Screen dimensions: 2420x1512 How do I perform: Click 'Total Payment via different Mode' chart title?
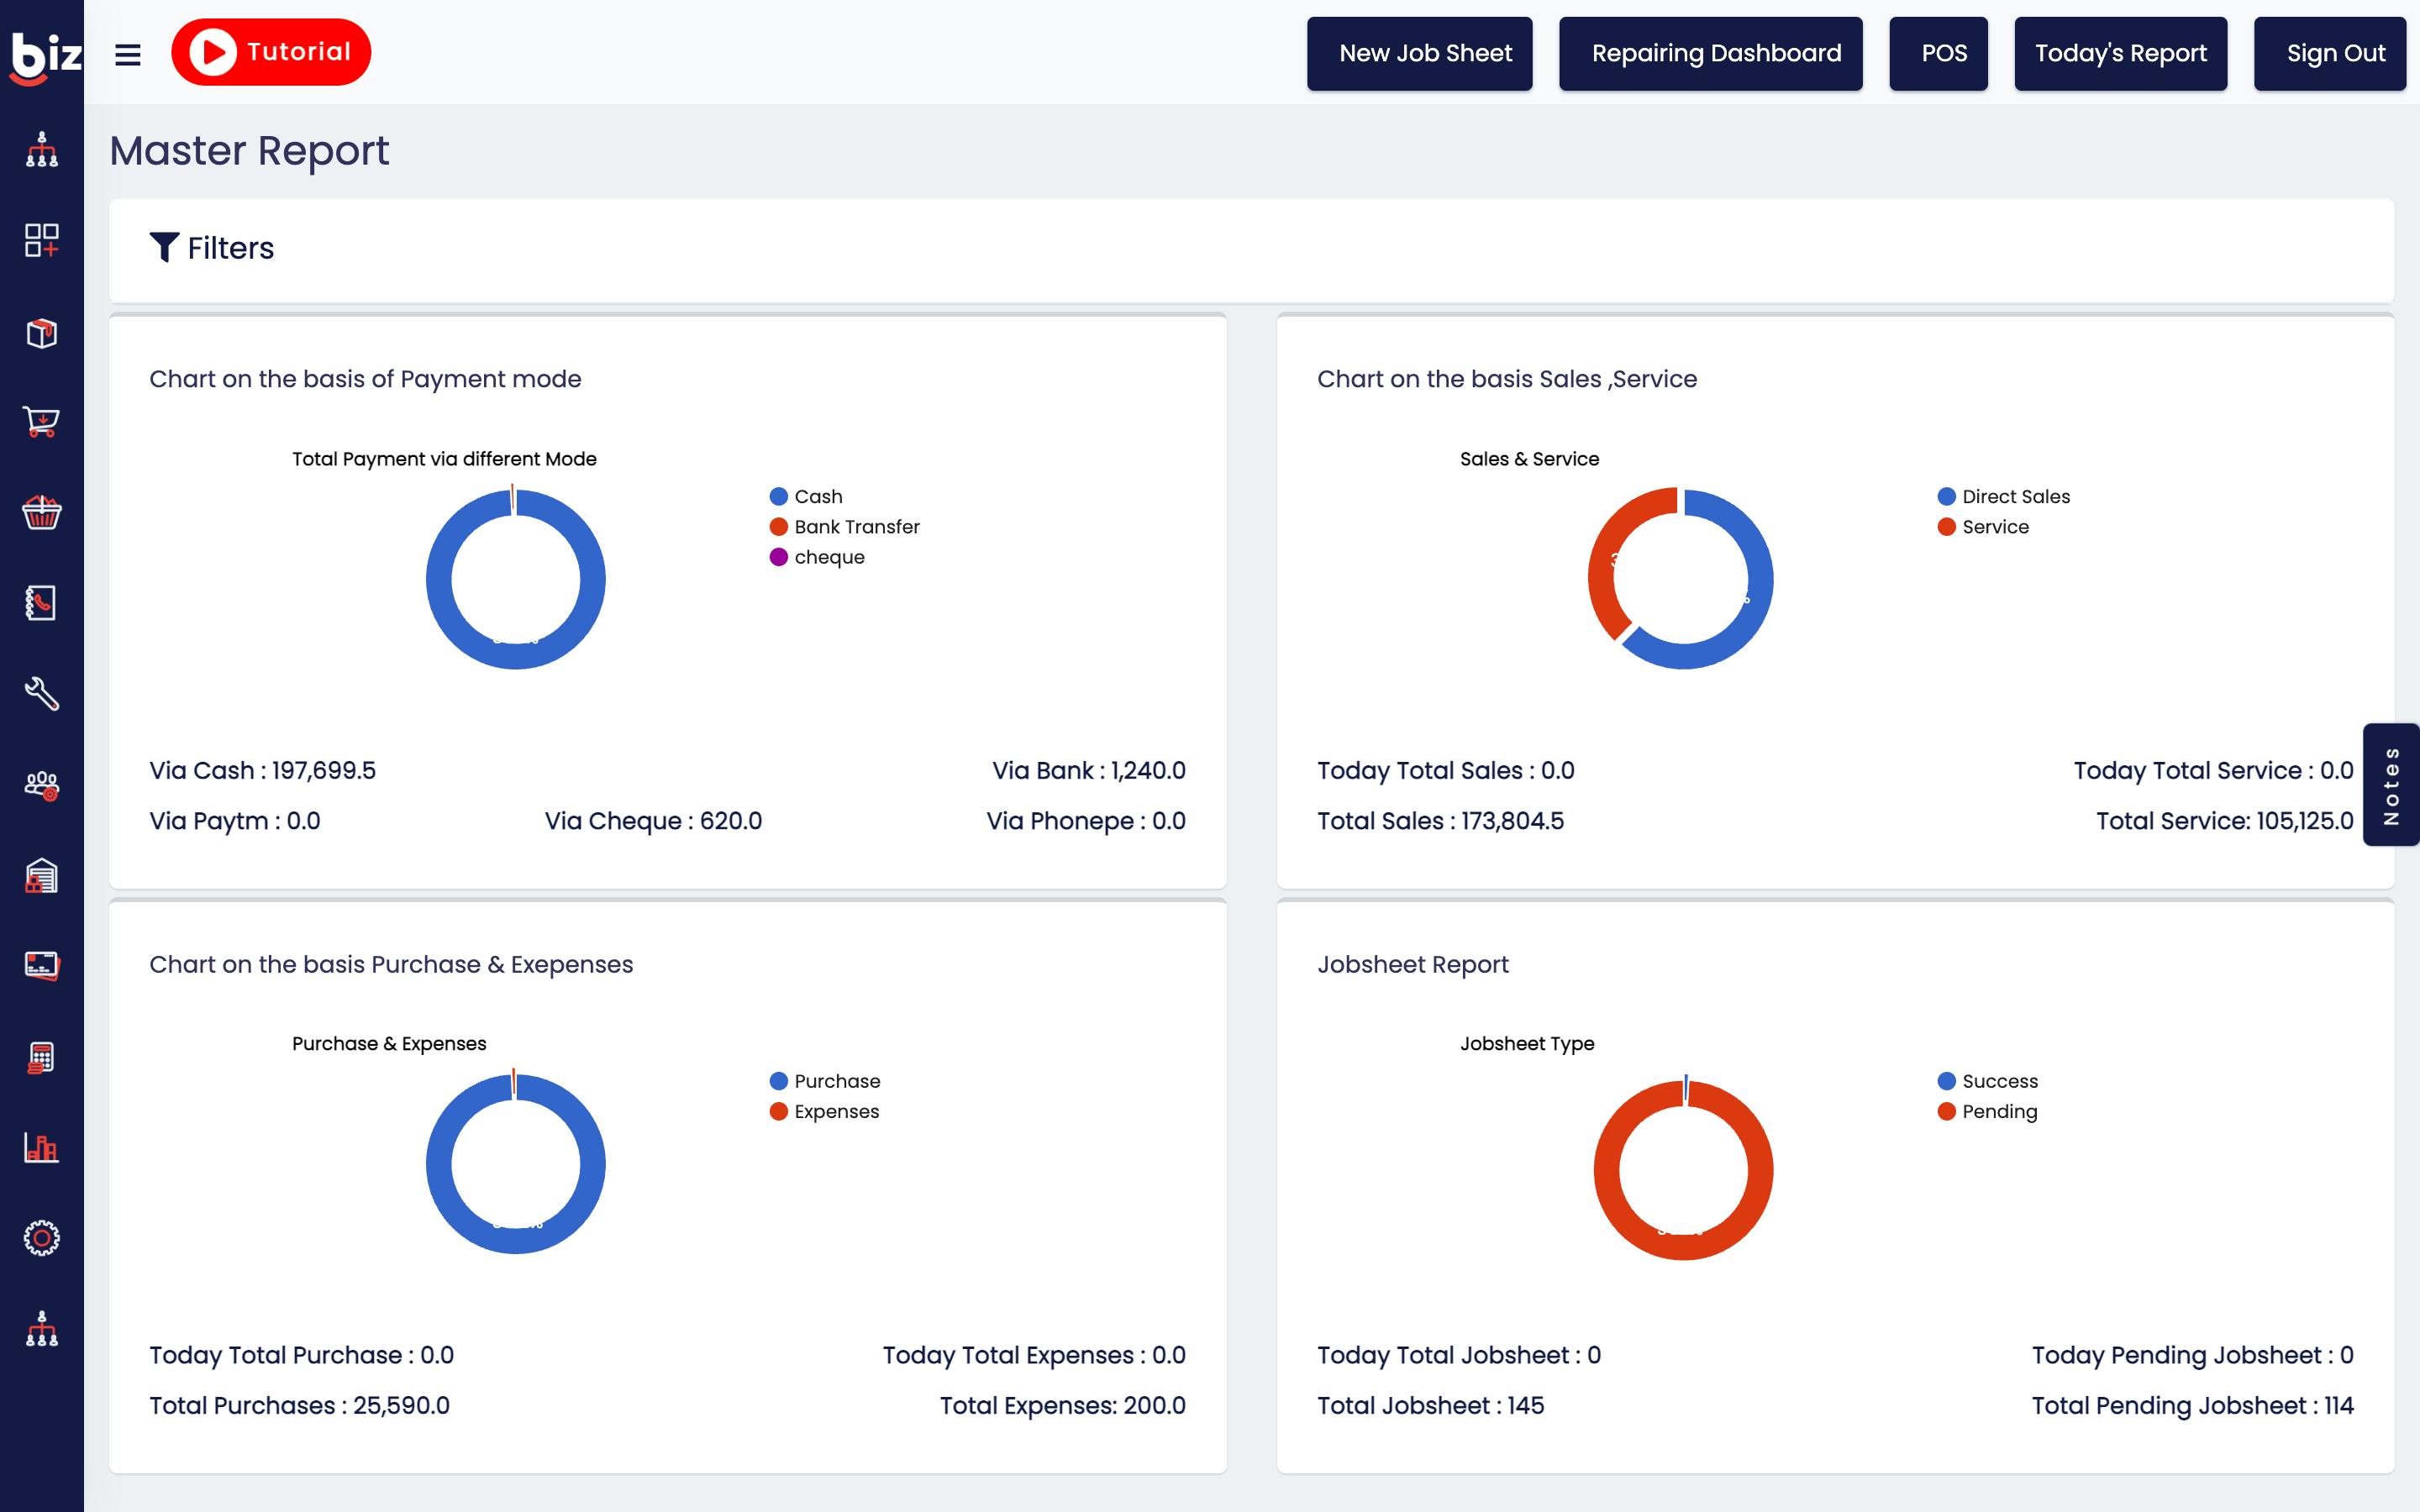[x=444, y=459]
